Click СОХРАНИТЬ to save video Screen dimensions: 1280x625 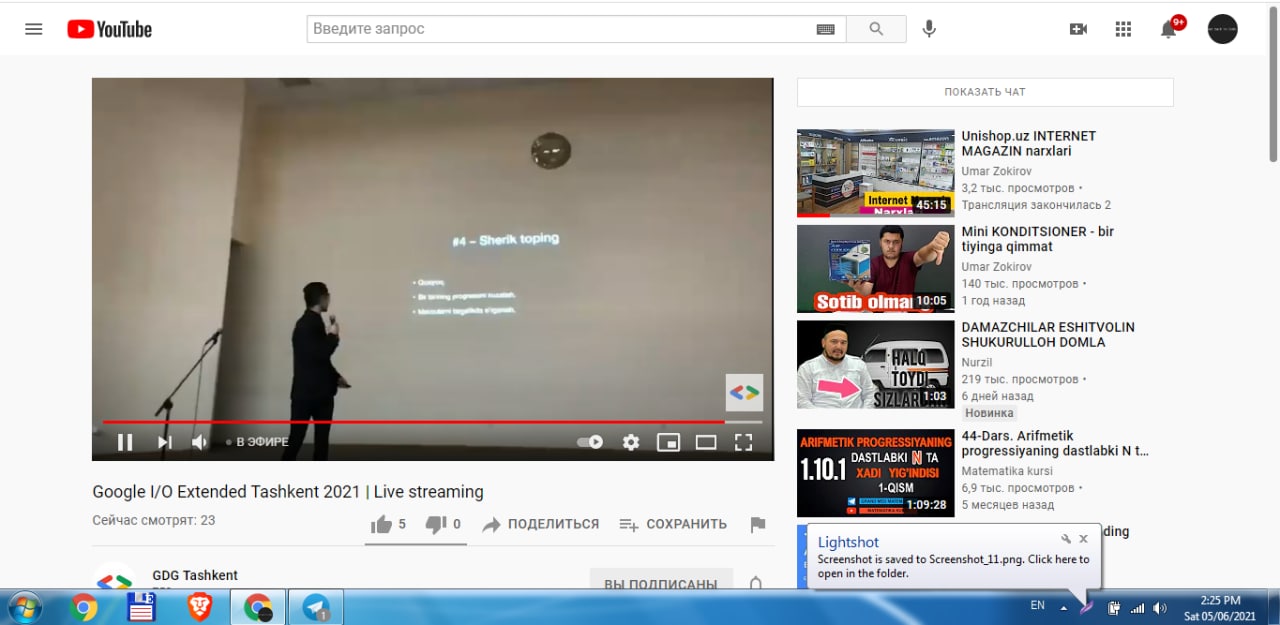672,524
